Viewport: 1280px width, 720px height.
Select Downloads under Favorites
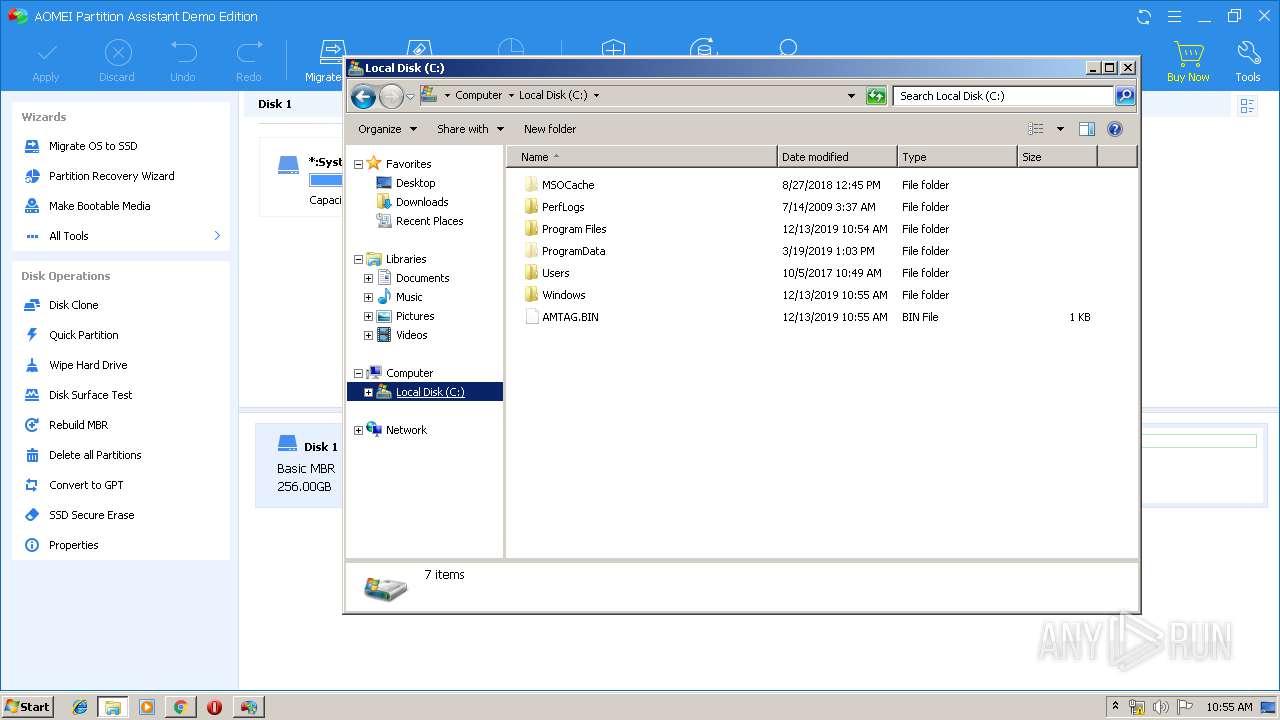(422, 202)
